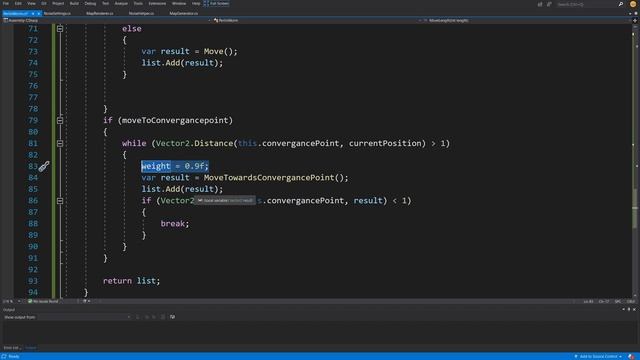
Task: Click 'MoveTowardsConvergancePoint' method call
Action: [x=269, y=178]
